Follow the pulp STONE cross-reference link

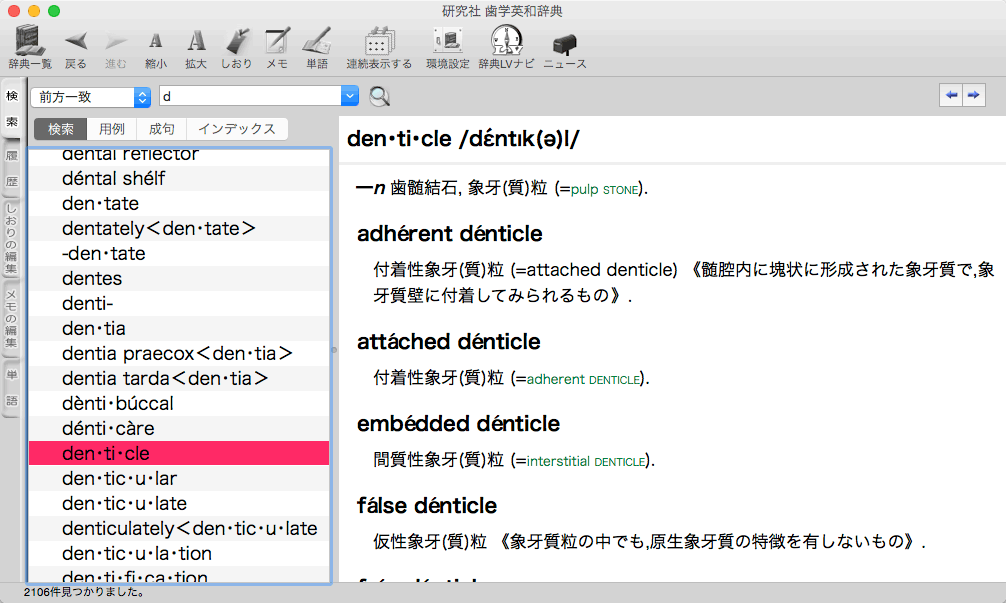(603, 188)
